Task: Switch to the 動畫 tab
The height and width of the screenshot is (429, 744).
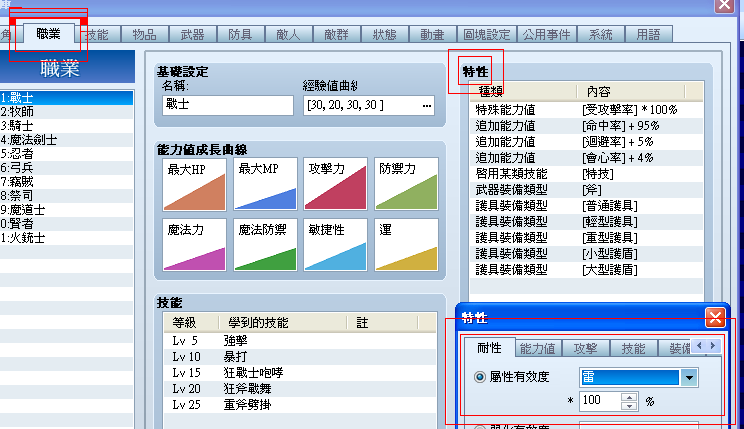Action: [432, 35]
